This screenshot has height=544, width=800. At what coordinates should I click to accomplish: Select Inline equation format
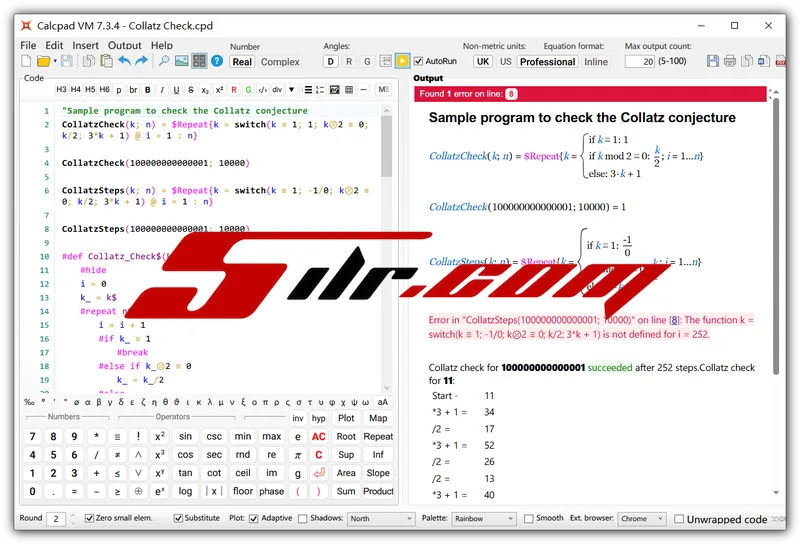coord(596,62)
